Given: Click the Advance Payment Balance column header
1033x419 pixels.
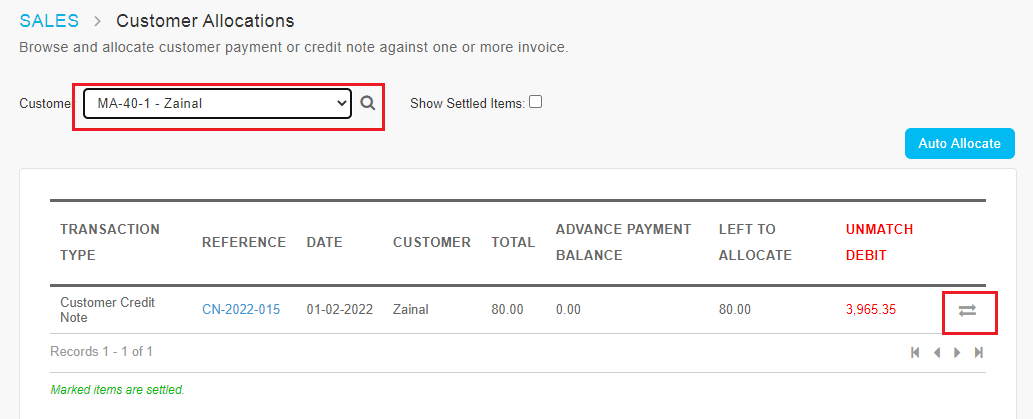Looking at the screenshot, I should coord(624,242).
